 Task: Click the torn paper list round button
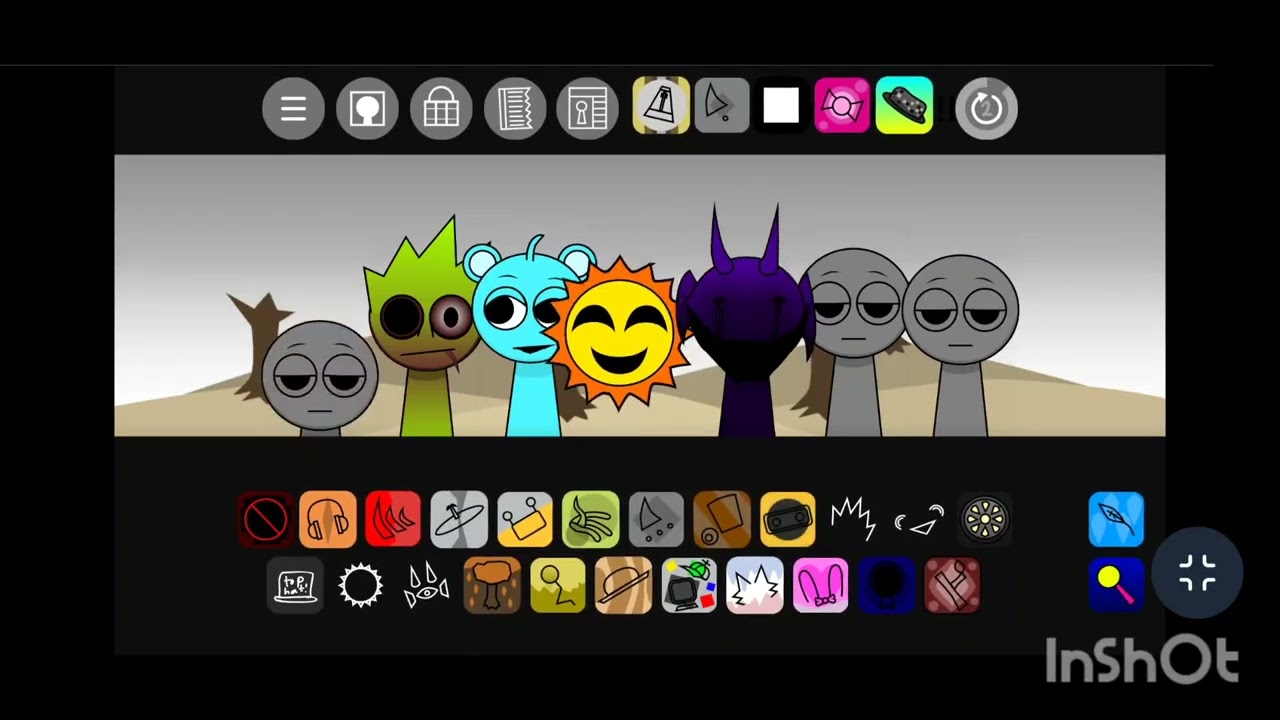click(515, 108)
